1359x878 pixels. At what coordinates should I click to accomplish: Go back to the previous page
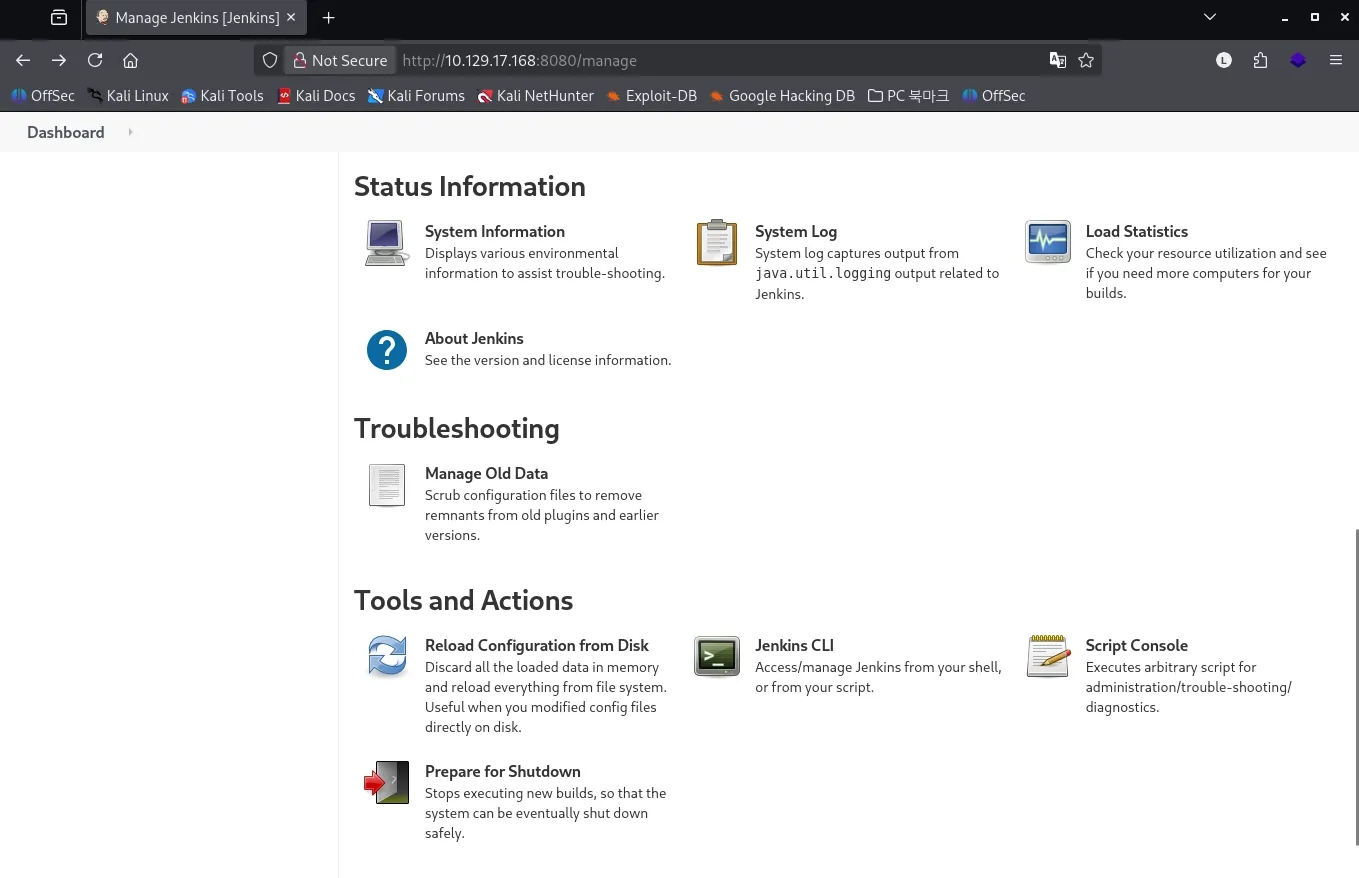point(23,60)
